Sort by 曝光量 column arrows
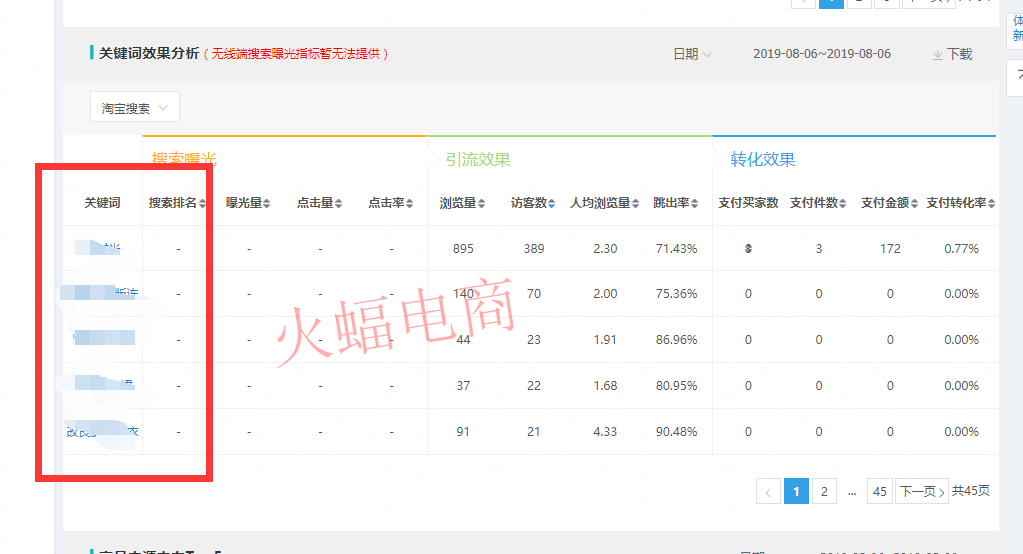Screen dimensions: 1023x554 (267, 203)
